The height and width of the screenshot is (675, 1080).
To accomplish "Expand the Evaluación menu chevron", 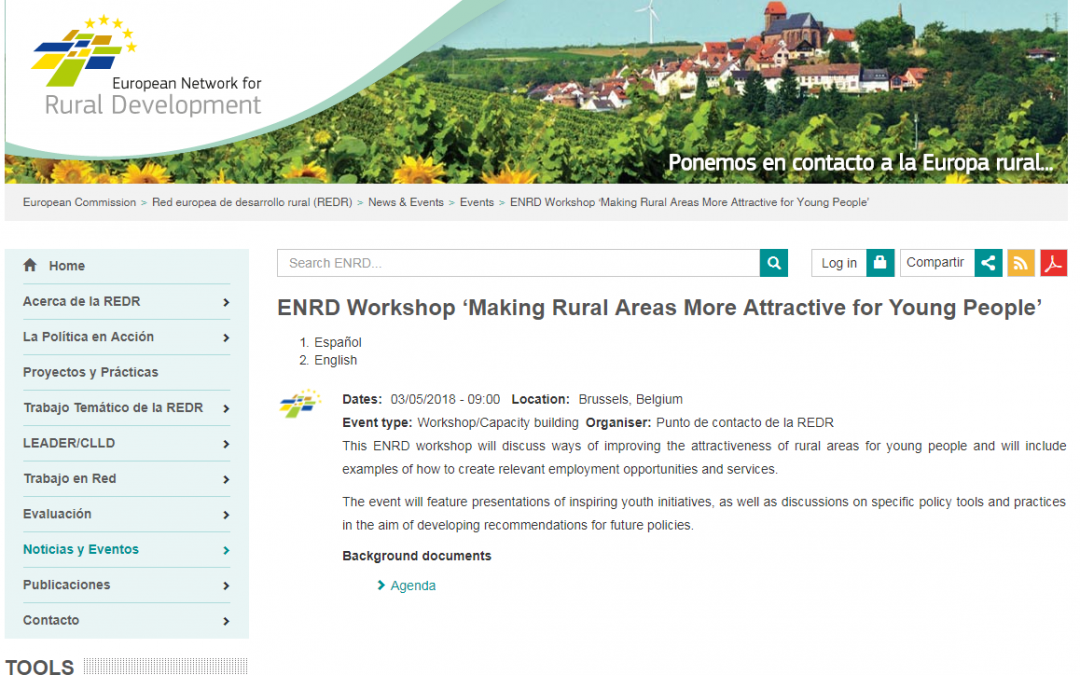I will [226, 515].
